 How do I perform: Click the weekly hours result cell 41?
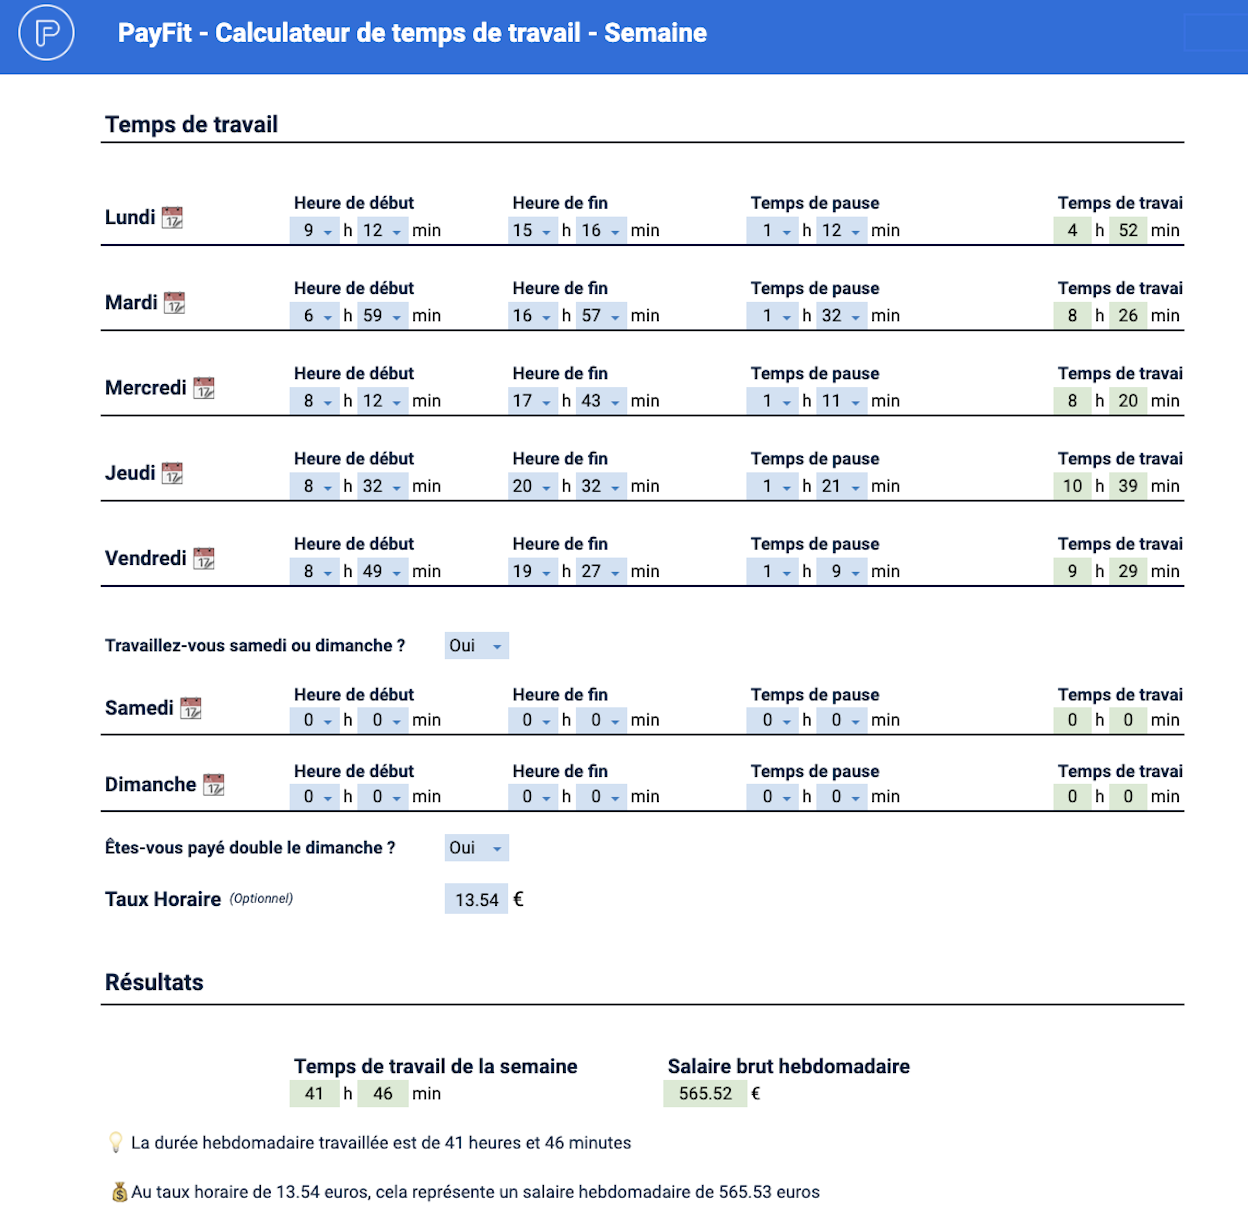pos(314,1094)
